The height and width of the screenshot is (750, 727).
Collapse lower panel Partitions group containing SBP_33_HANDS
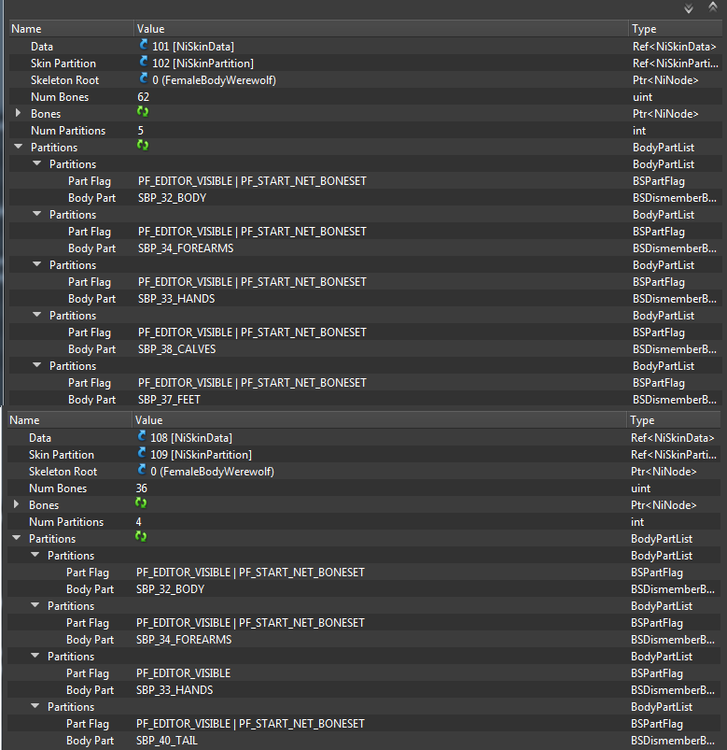(x=35, y=656)
